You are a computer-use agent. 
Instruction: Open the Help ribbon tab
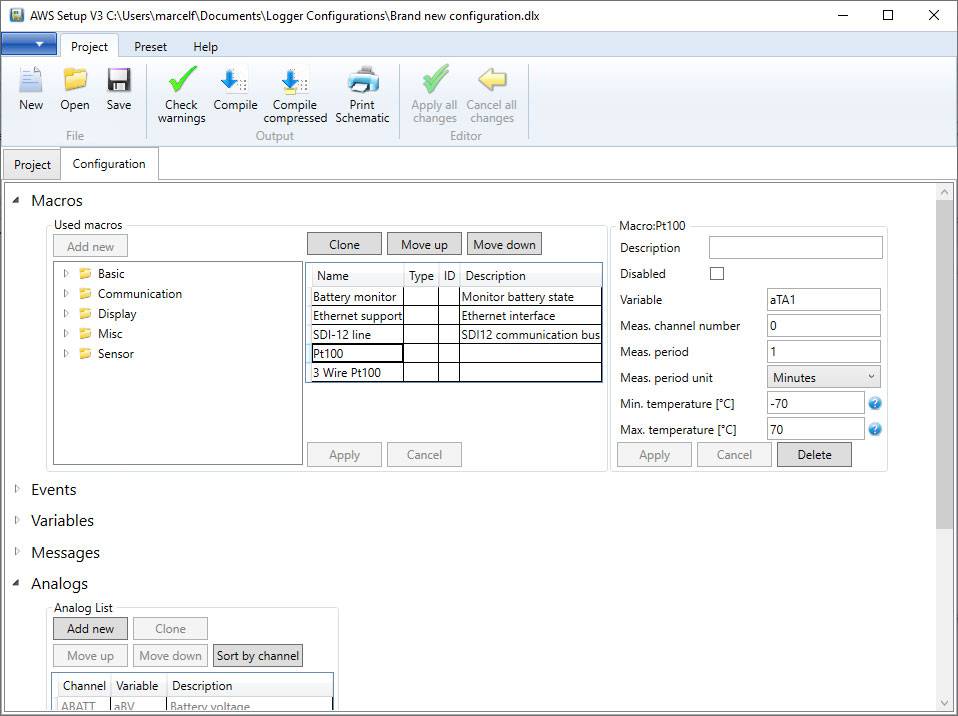(x=205, y=46)
